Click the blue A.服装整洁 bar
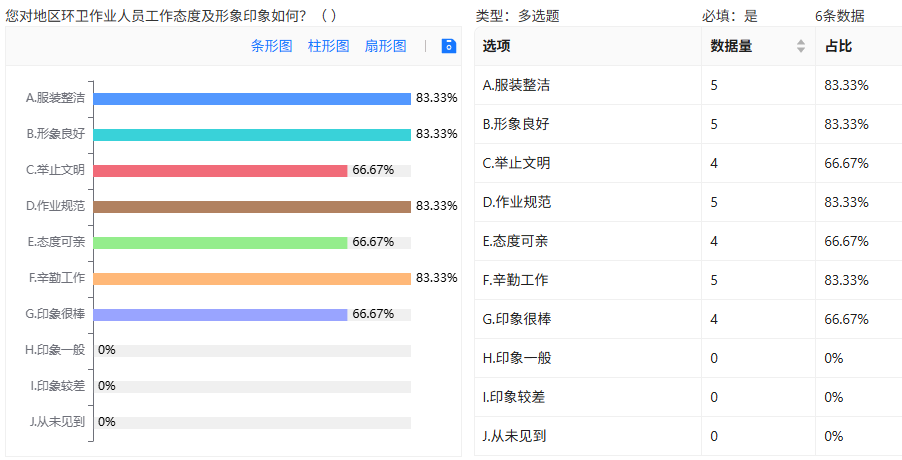The image size is (902, 460). click(252, 98)
